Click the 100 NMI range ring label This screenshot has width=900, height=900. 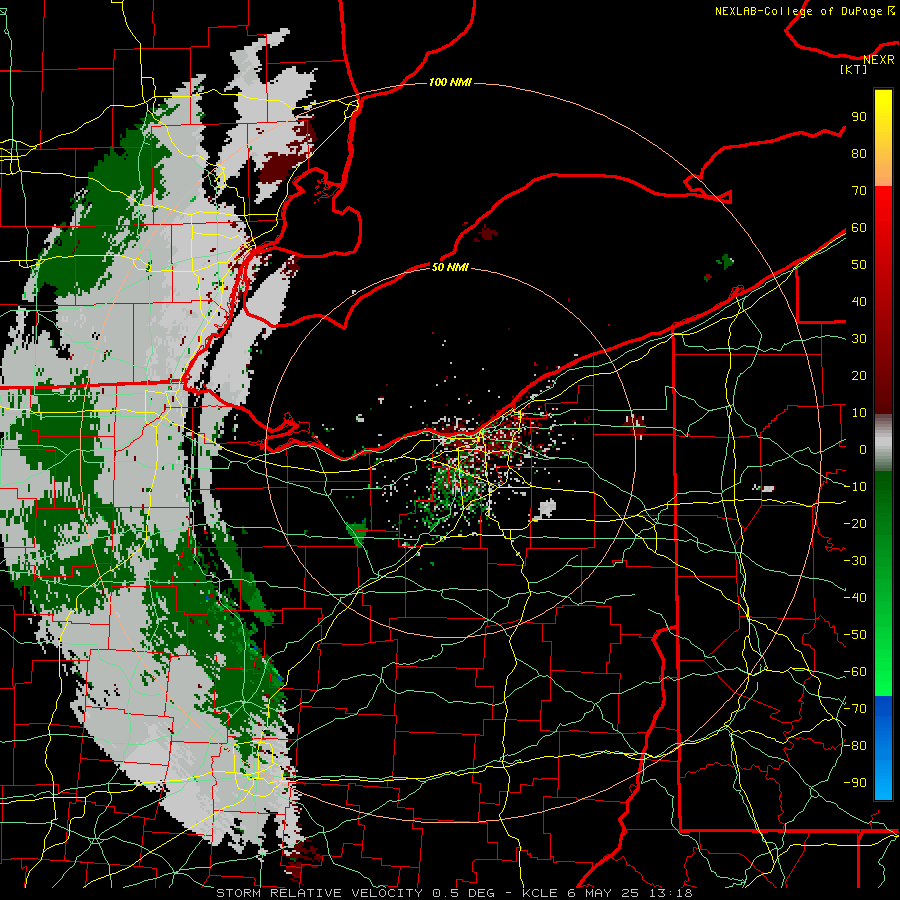point(450,83)
